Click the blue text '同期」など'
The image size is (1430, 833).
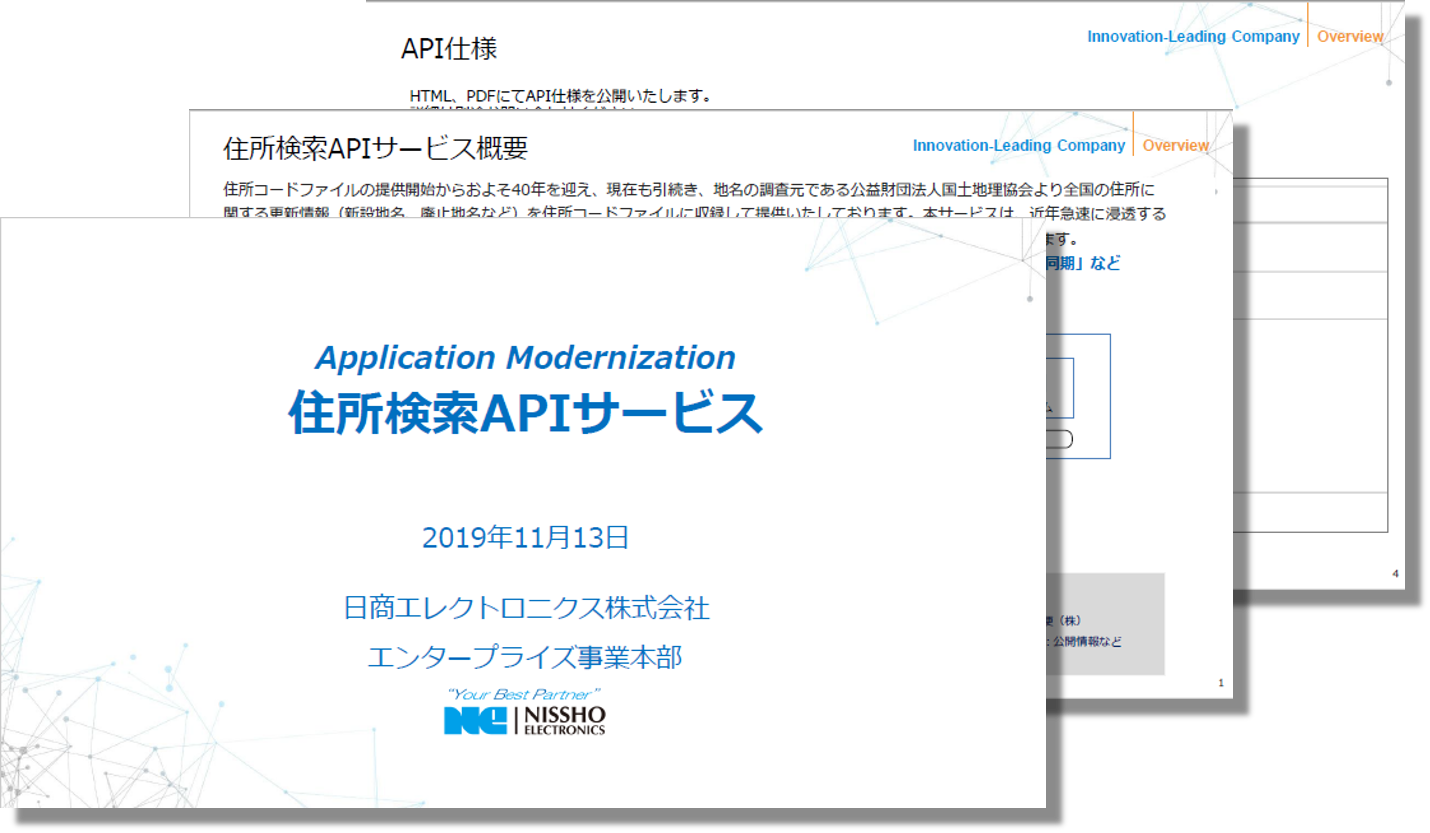coord(1083,263)
